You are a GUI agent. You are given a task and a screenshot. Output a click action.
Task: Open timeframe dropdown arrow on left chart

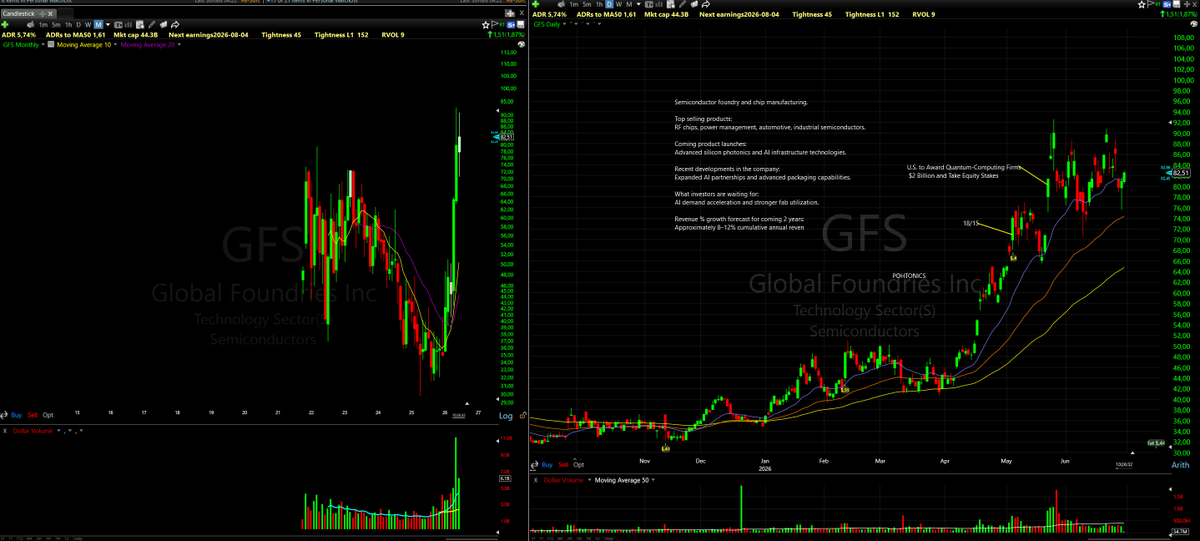(x=108, y=24)
